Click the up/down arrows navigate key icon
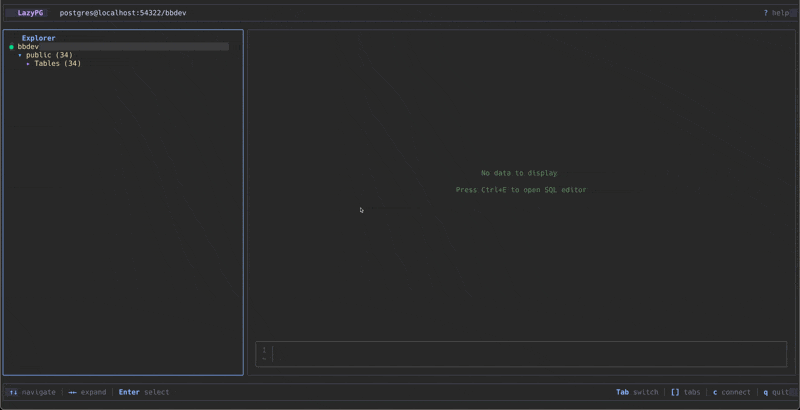Screen dimensions: 800x410 coord(13,392)
